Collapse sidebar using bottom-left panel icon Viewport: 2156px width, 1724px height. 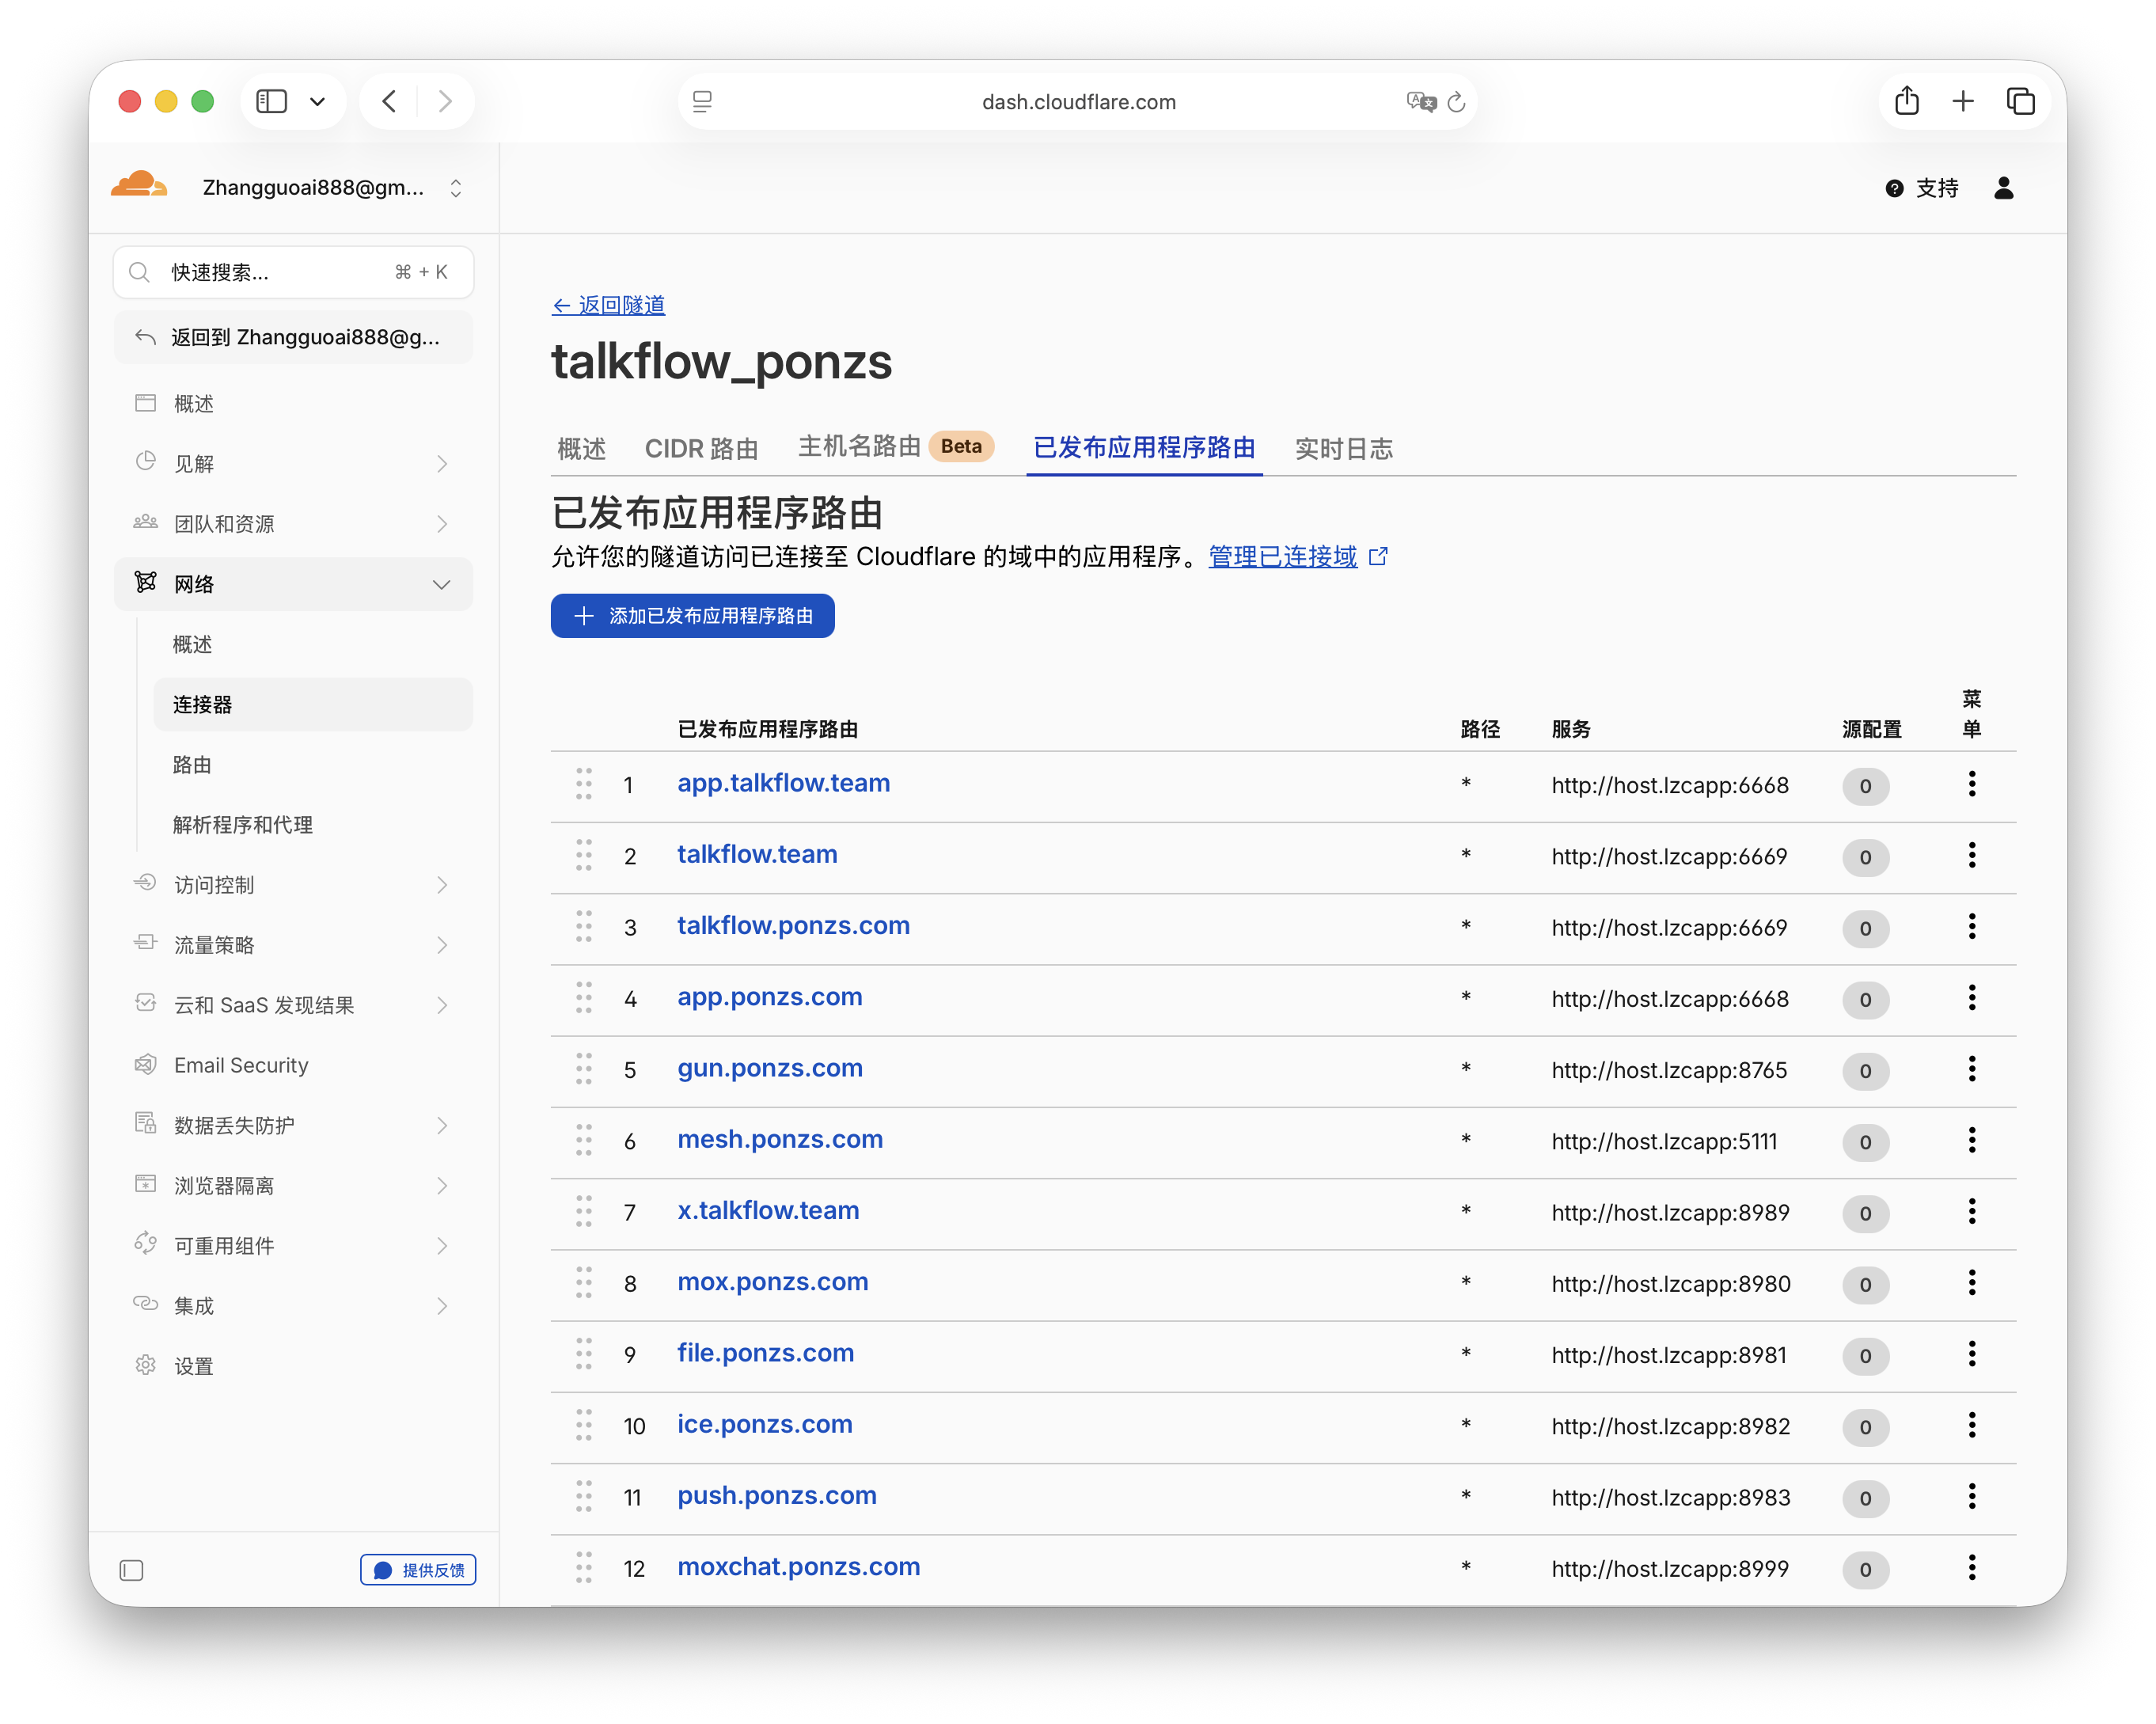click(x=131, y=1570)
